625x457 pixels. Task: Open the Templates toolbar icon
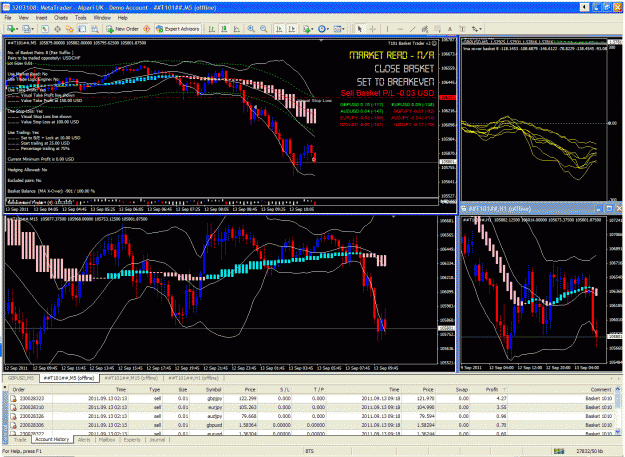pyautogui.click(x=337, y=29)
